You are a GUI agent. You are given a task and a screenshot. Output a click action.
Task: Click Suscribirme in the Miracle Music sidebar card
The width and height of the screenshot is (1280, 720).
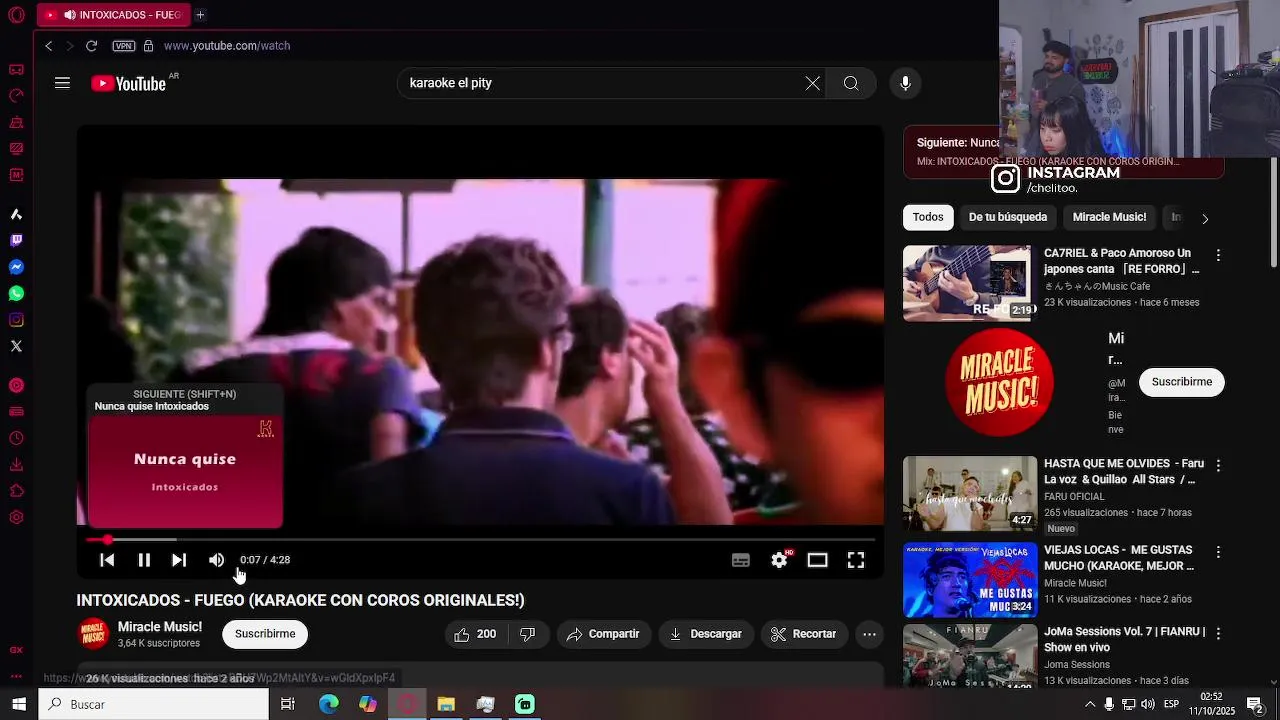click(x=1182, y=382)
